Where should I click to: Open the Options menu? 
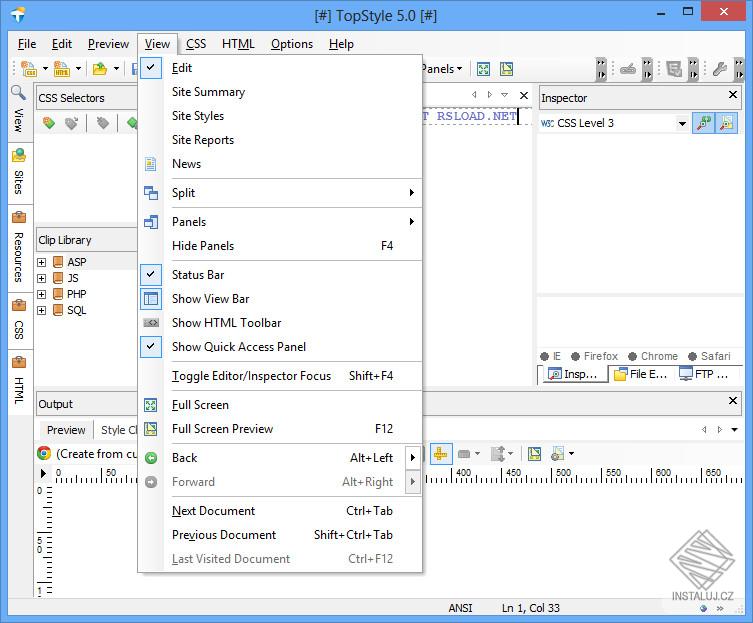[x=291, y=44]
